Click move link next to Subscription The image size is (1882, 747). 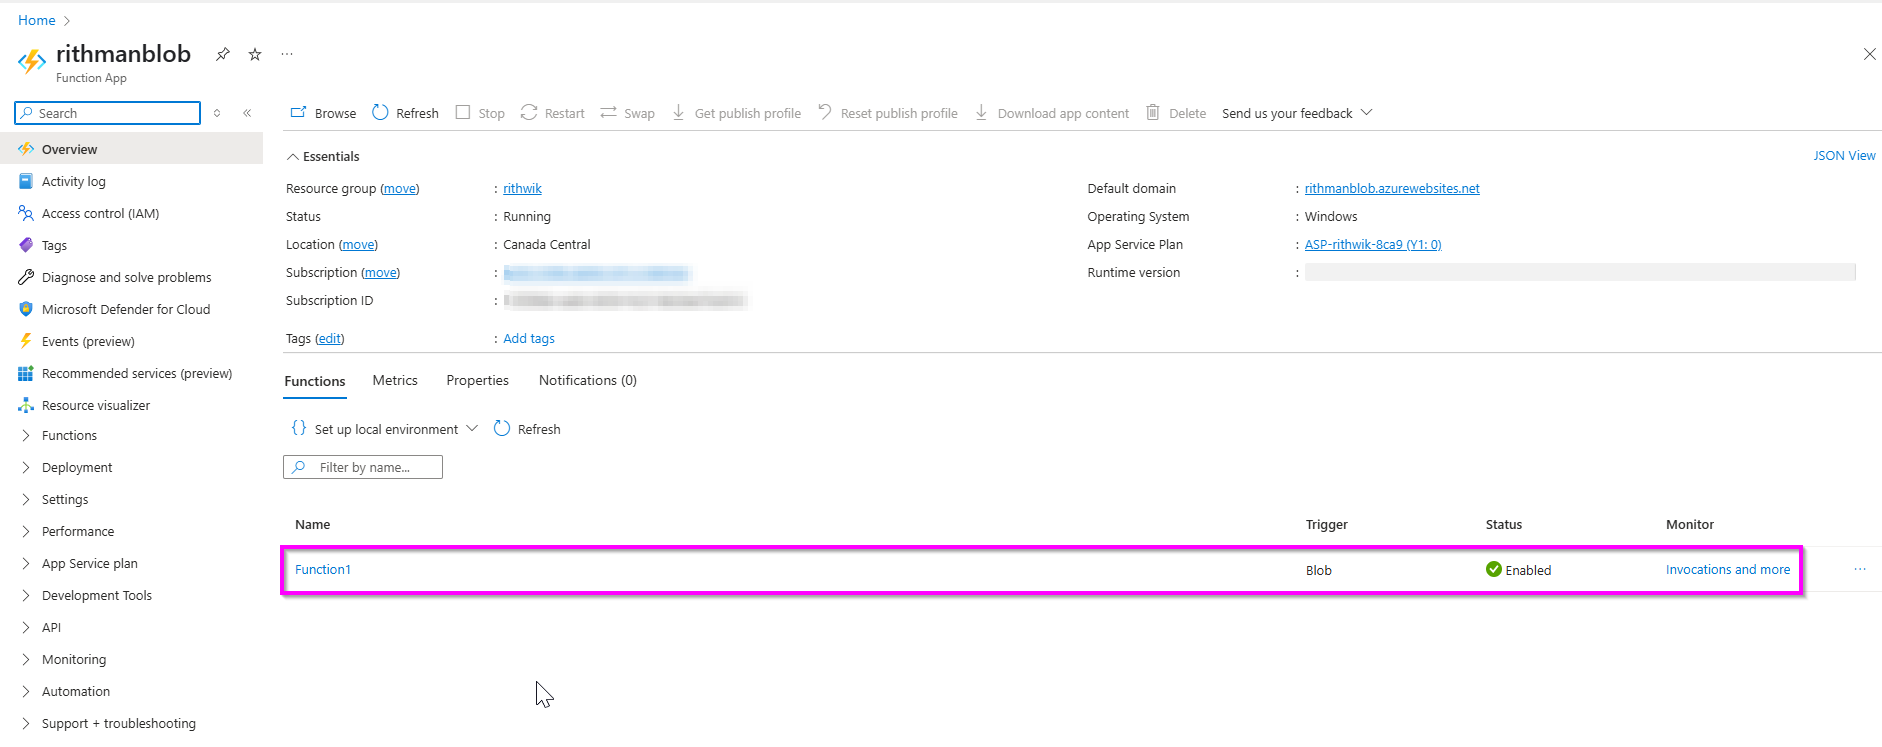point(380,272)
